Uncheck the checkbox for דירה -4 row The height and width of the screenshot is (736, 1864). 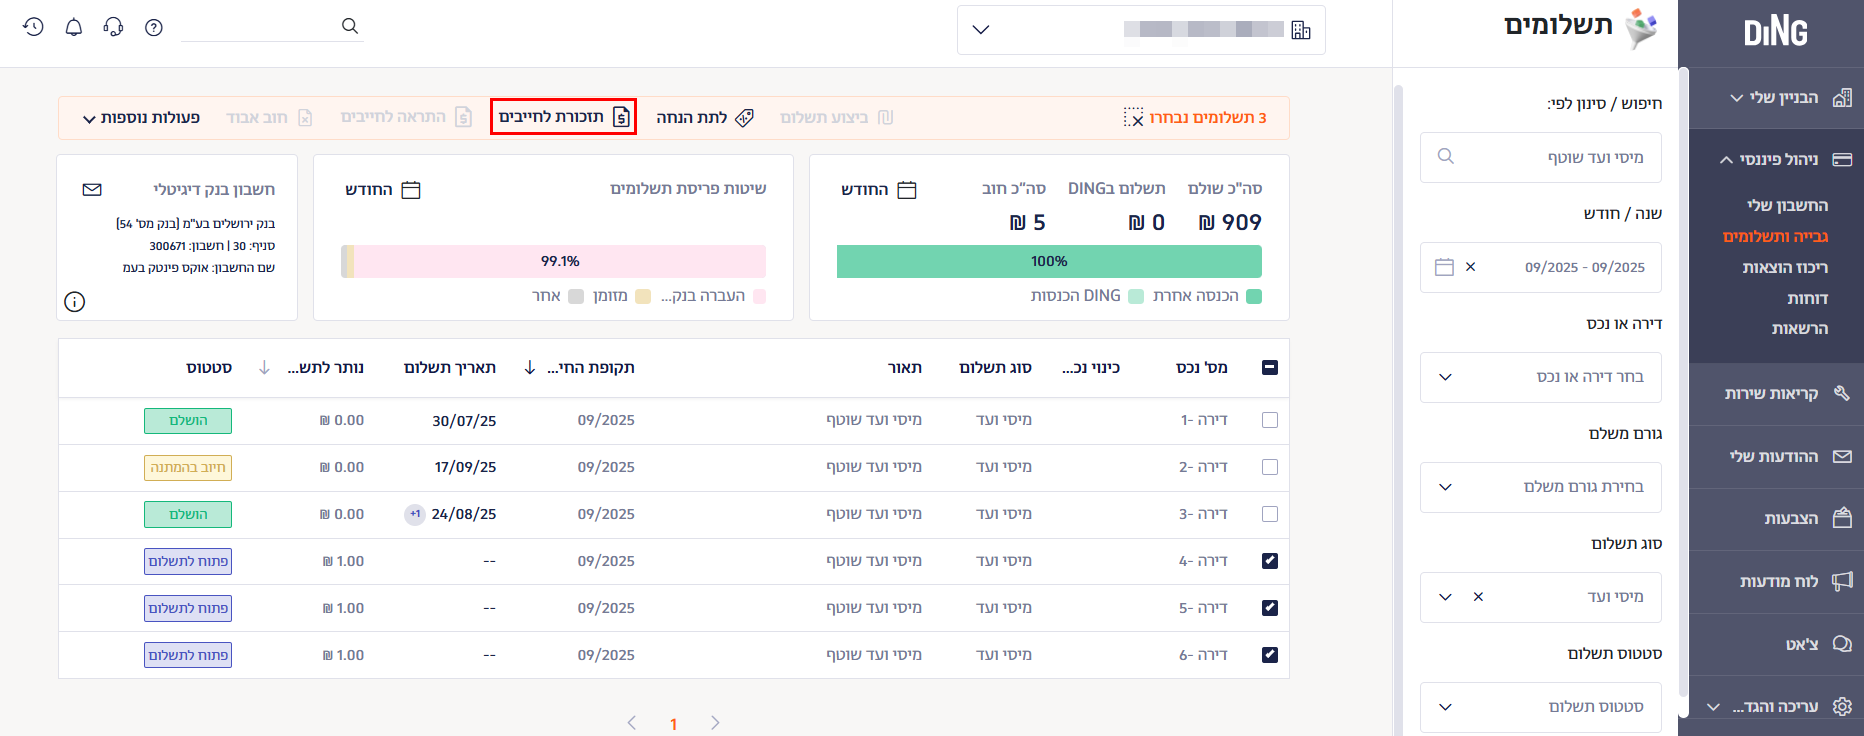coord(1270,561)
